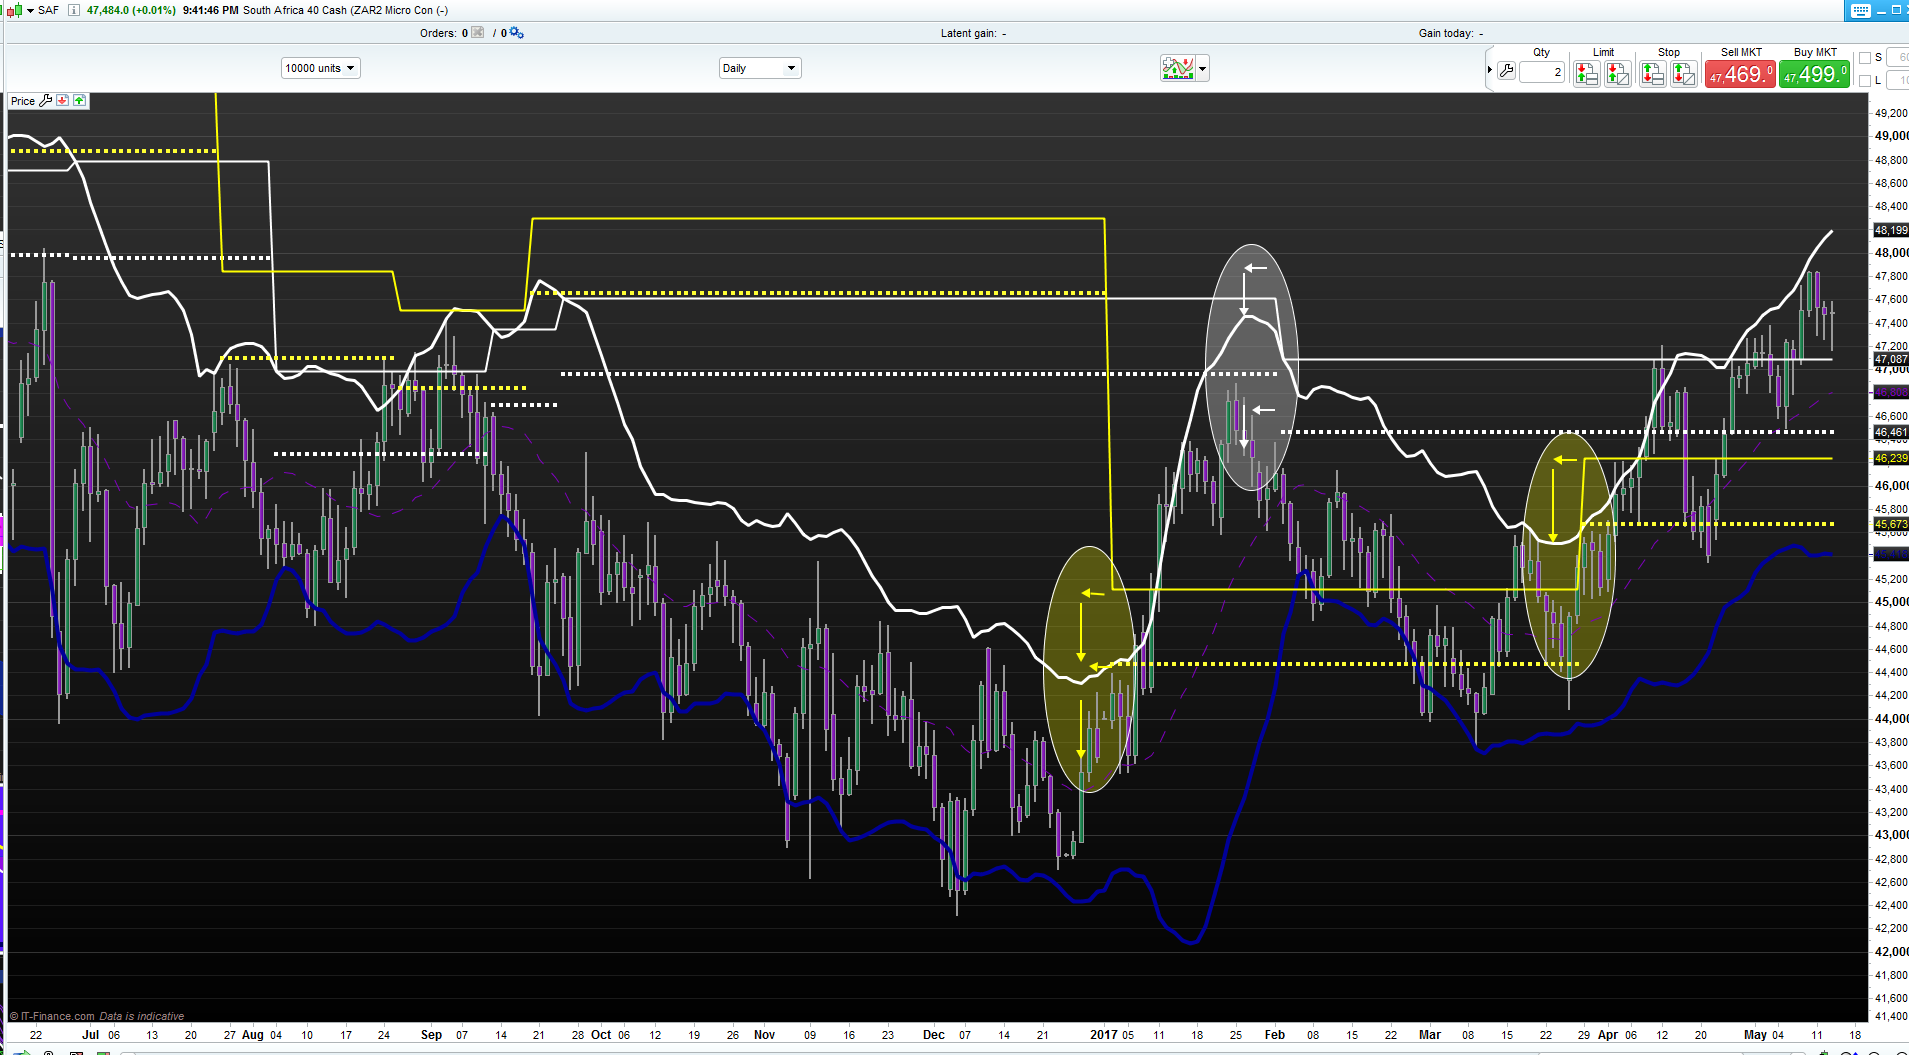The height and width of the screenshot is (1055, 1909).
Task: Place a sell Stop order icon
Action: 1684,73
